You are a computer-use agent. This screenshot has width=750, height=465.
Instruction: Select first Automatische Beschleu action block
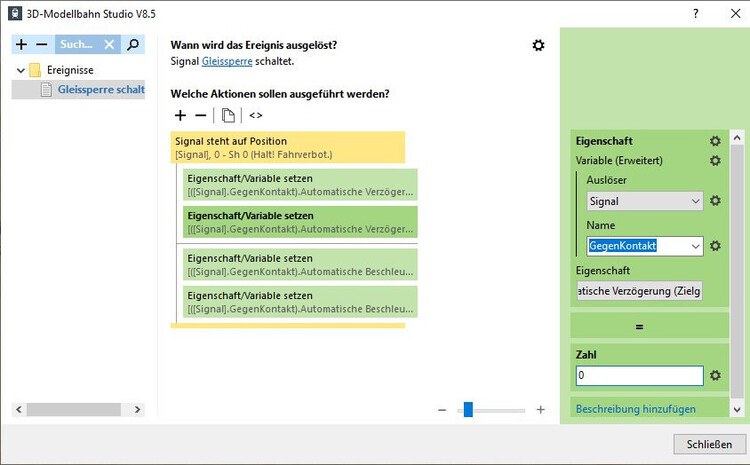300,265
